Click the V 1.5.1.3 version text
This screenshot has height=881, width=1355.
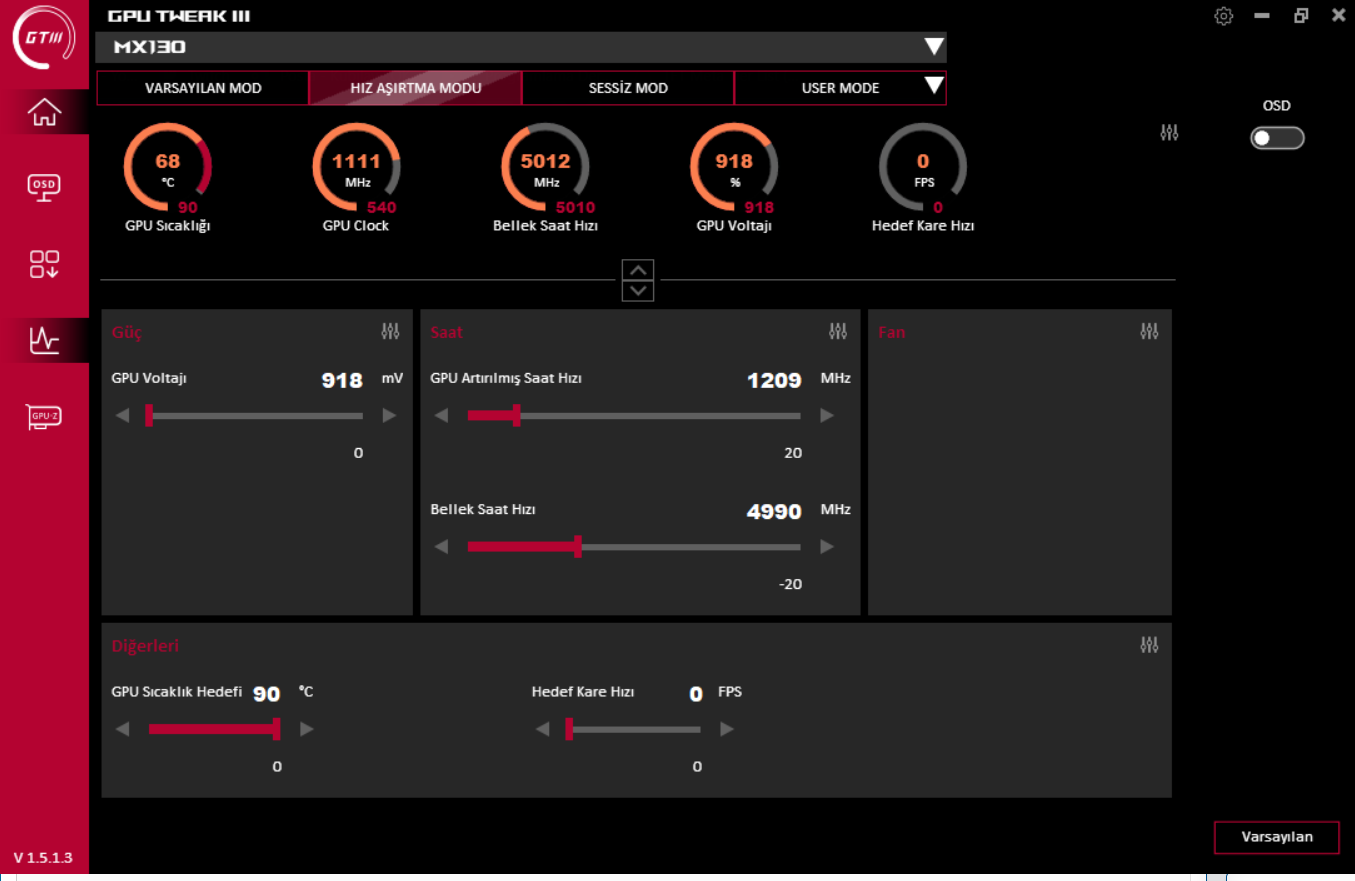43,858
